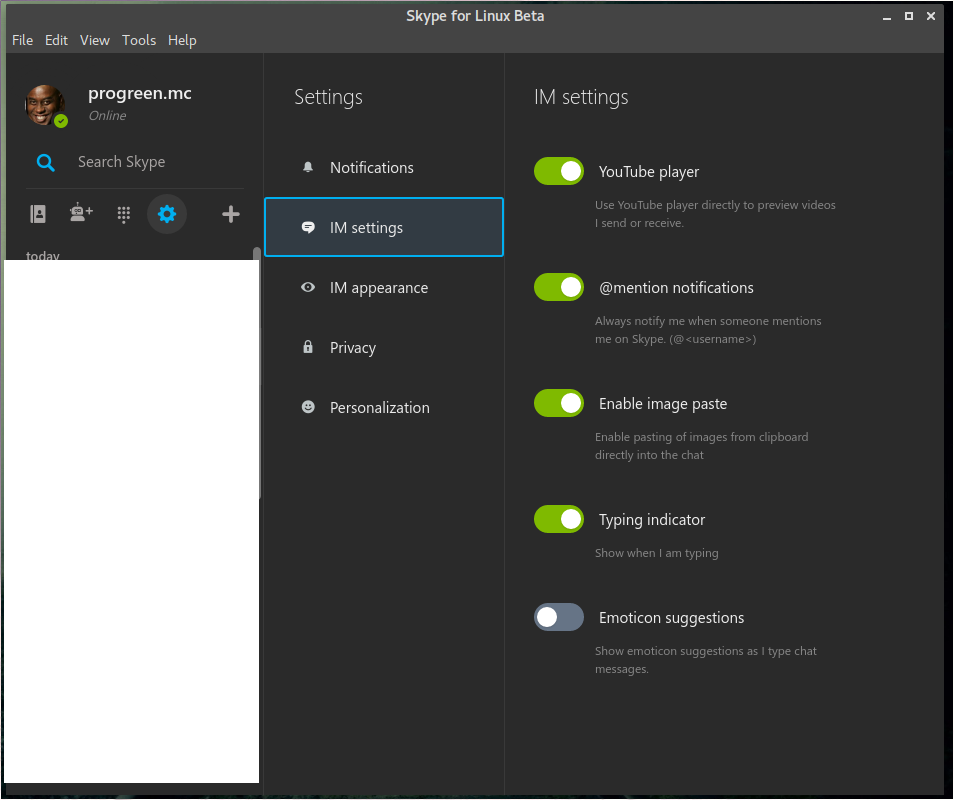Click the progreen.mc profile avatar
Screen dimensions: 954x800
click(46, 106)
